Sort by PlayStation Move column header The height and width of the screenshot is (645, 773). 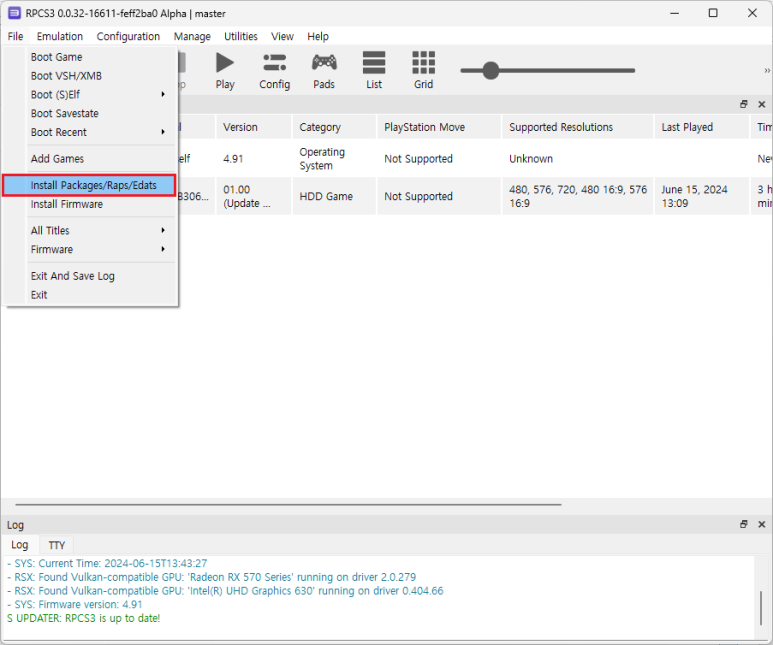point(439,127)
